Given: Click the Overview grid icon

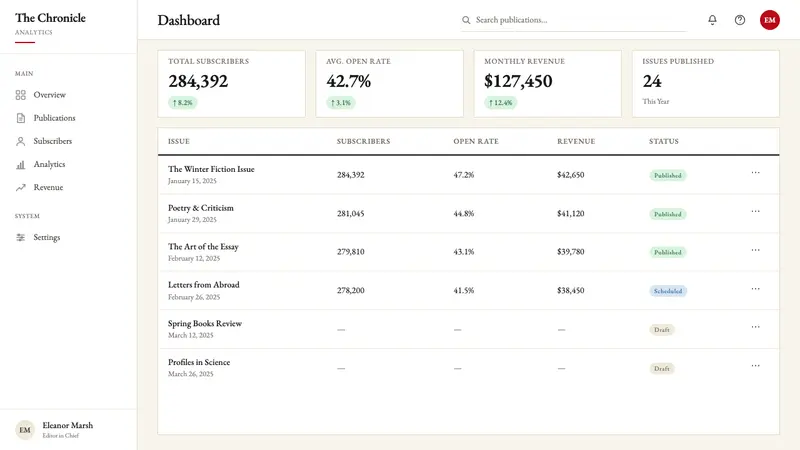Looking at the screenshot, I should click(x=20, y=95).
